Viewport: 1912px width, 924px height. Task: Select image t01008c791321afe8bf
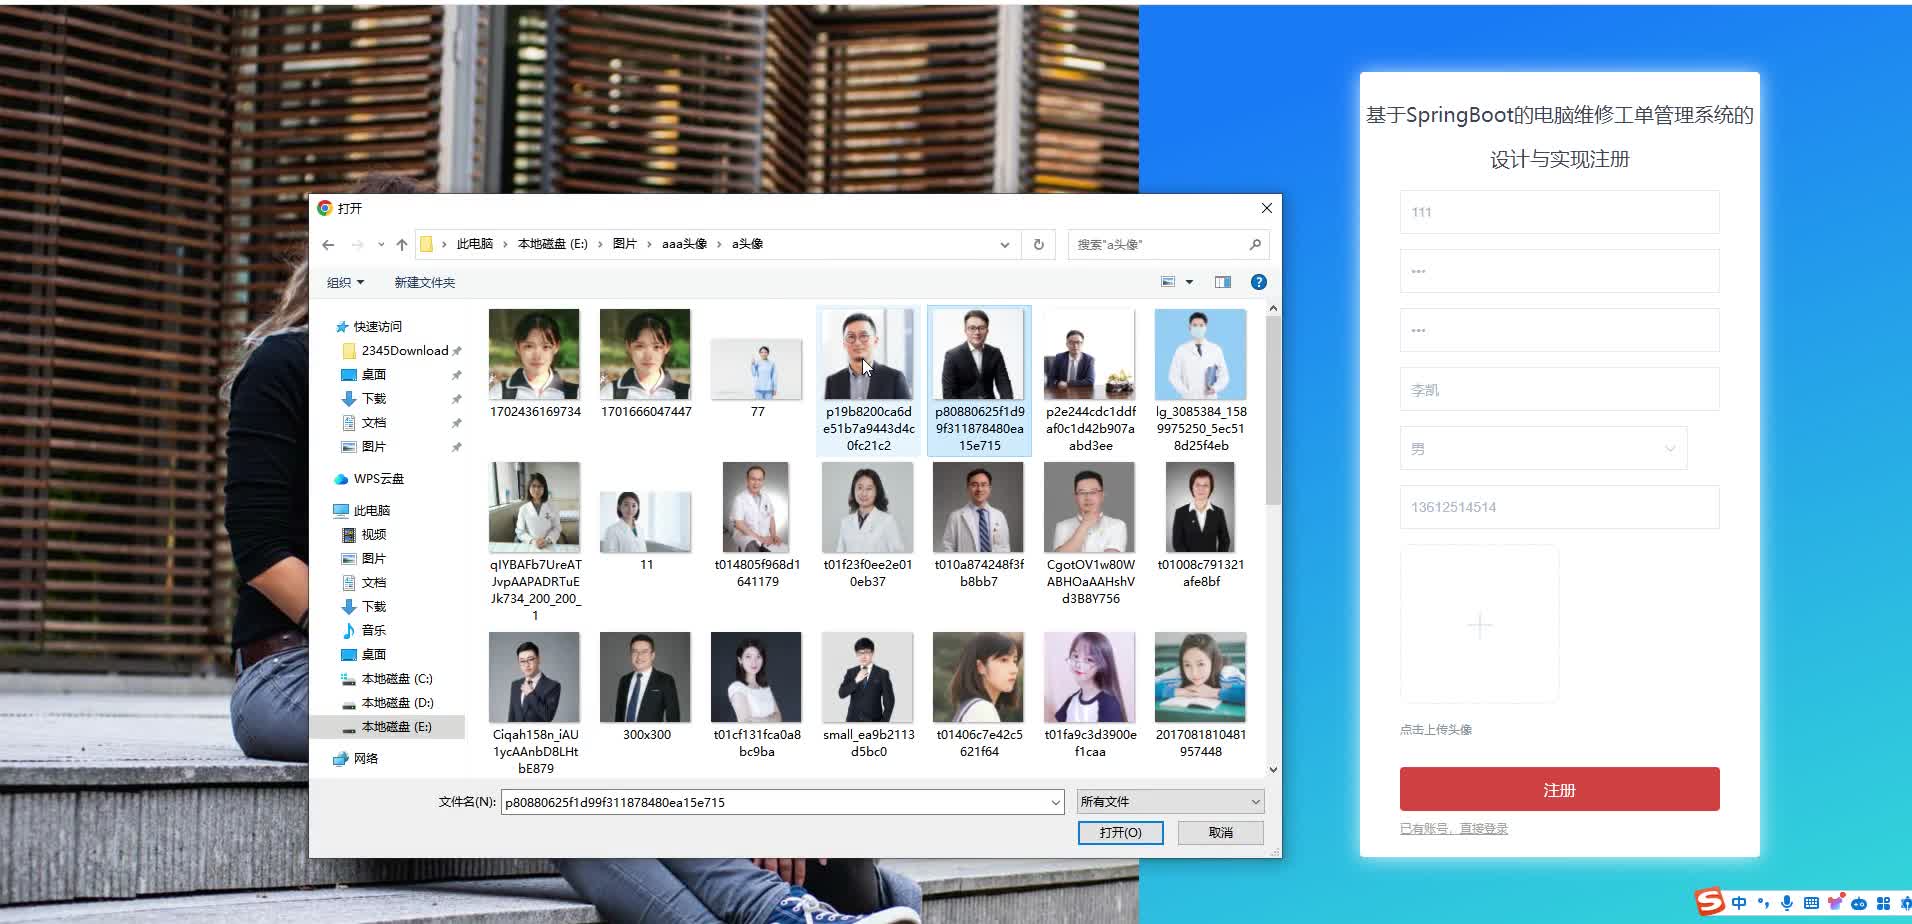1200,525
